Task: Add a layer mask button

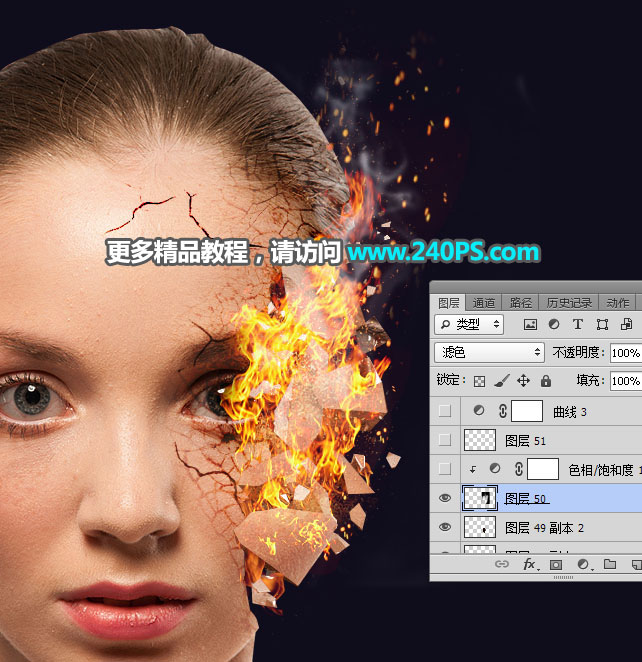Action: click(556, 564)
